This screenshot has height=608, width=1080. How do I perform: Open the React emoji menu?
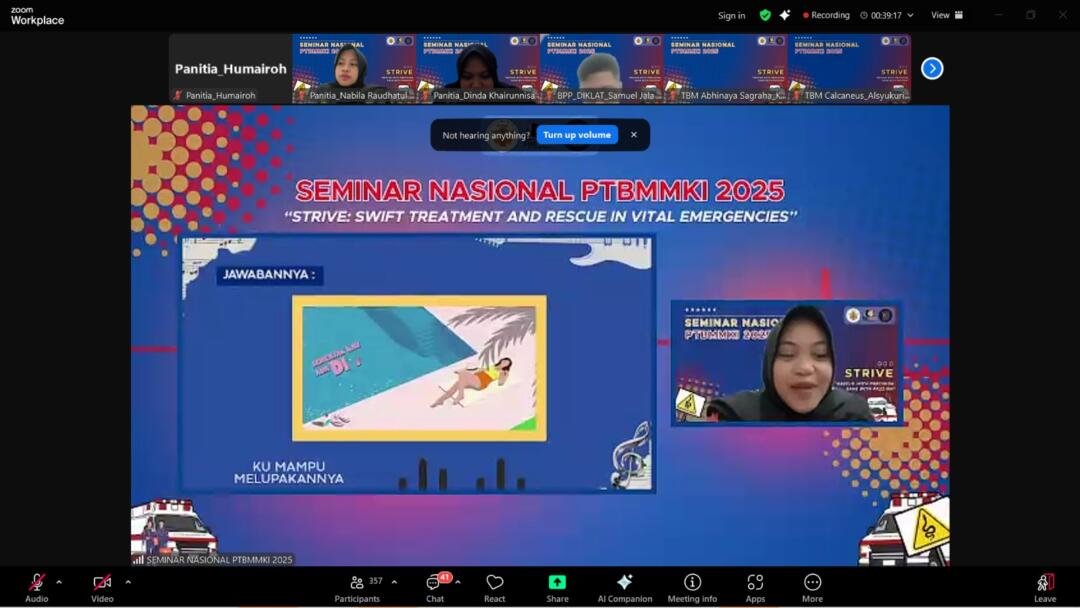click(494, 587)
